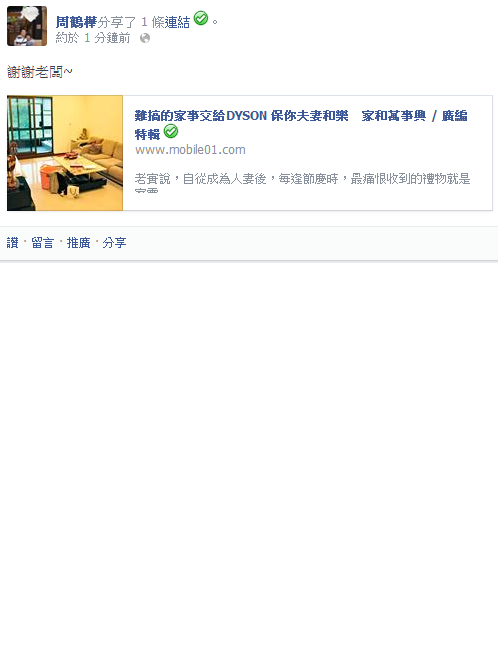Click the green checkmark beside 1 條連結
This screenshot has height=648, width=498.
coord(201,18)
